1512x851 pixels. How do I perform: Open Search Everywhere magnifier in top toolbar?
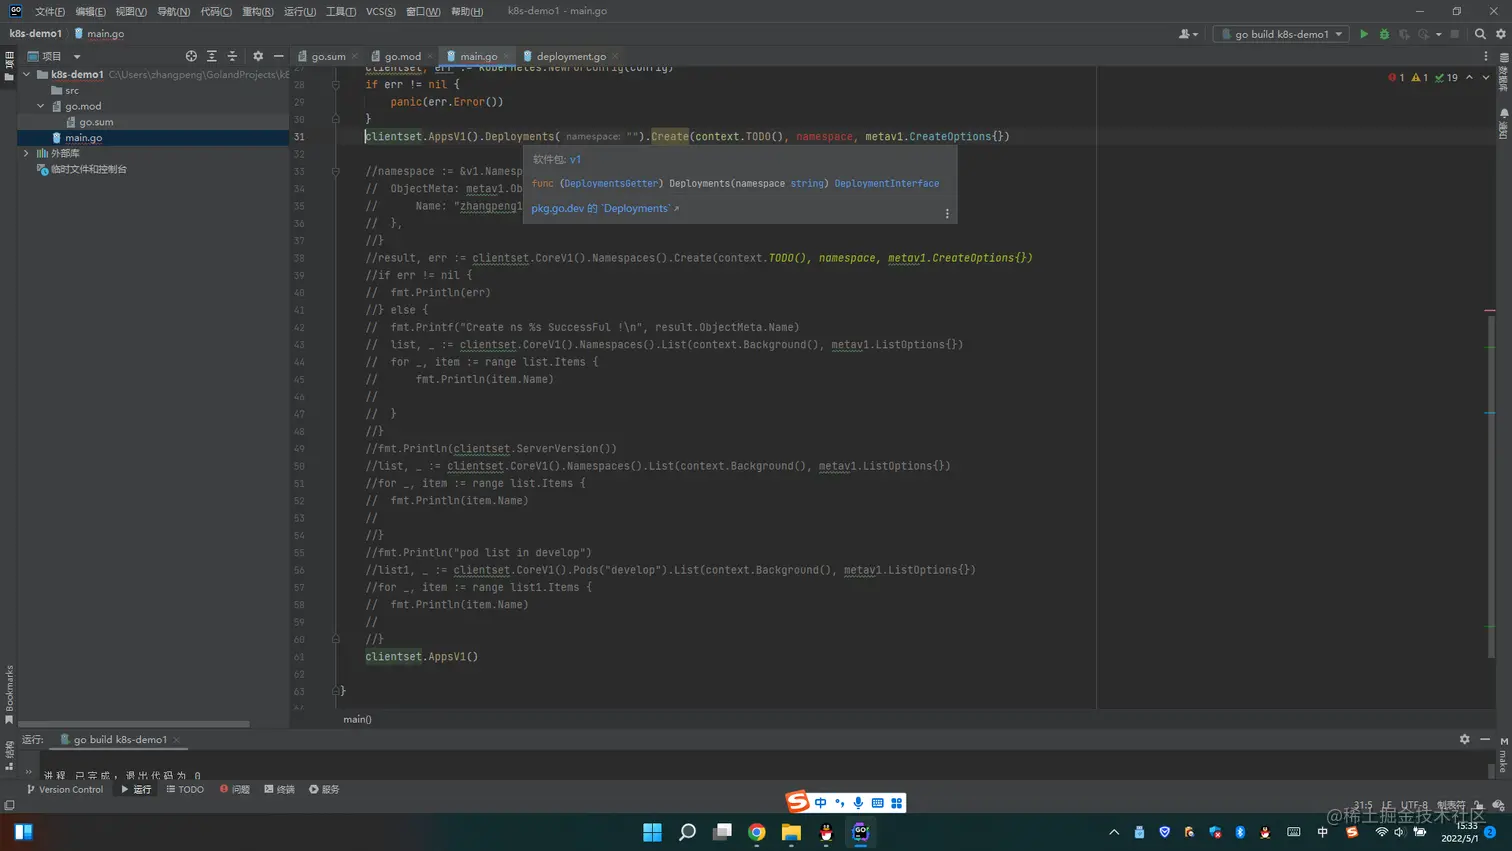[1480, 34]
